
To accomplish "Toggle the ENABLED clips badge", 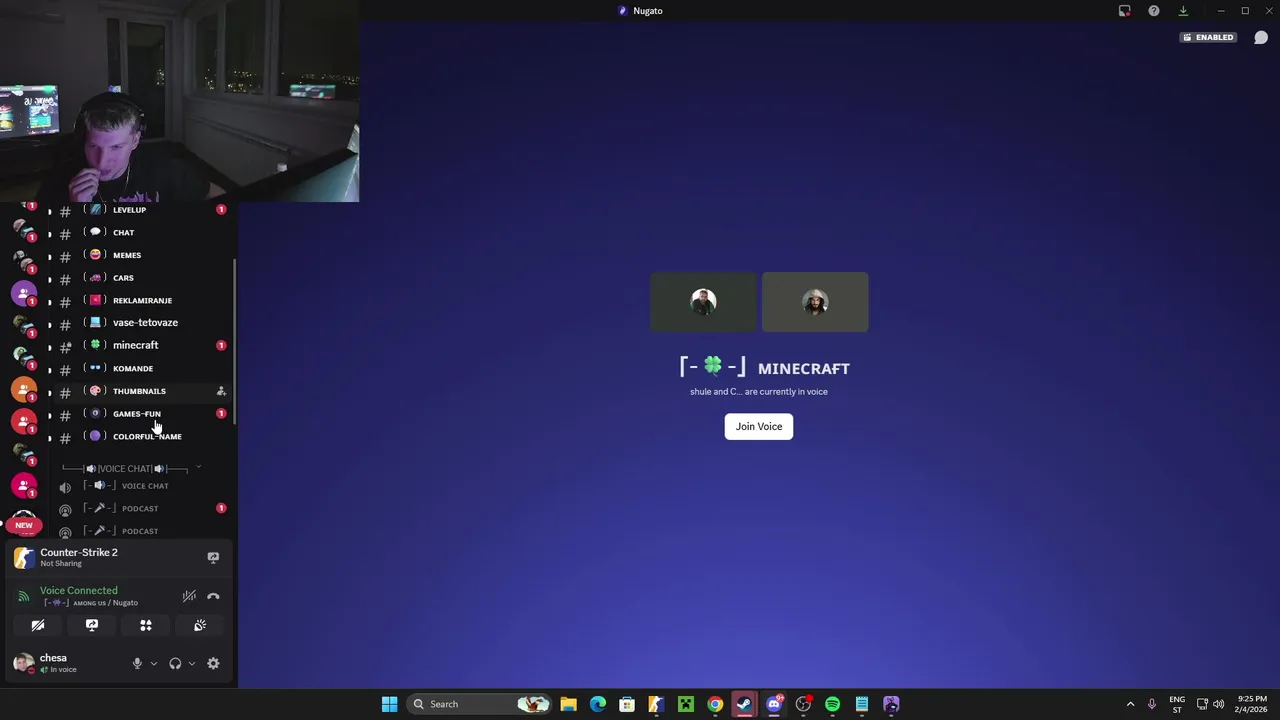I will 1208,37.
